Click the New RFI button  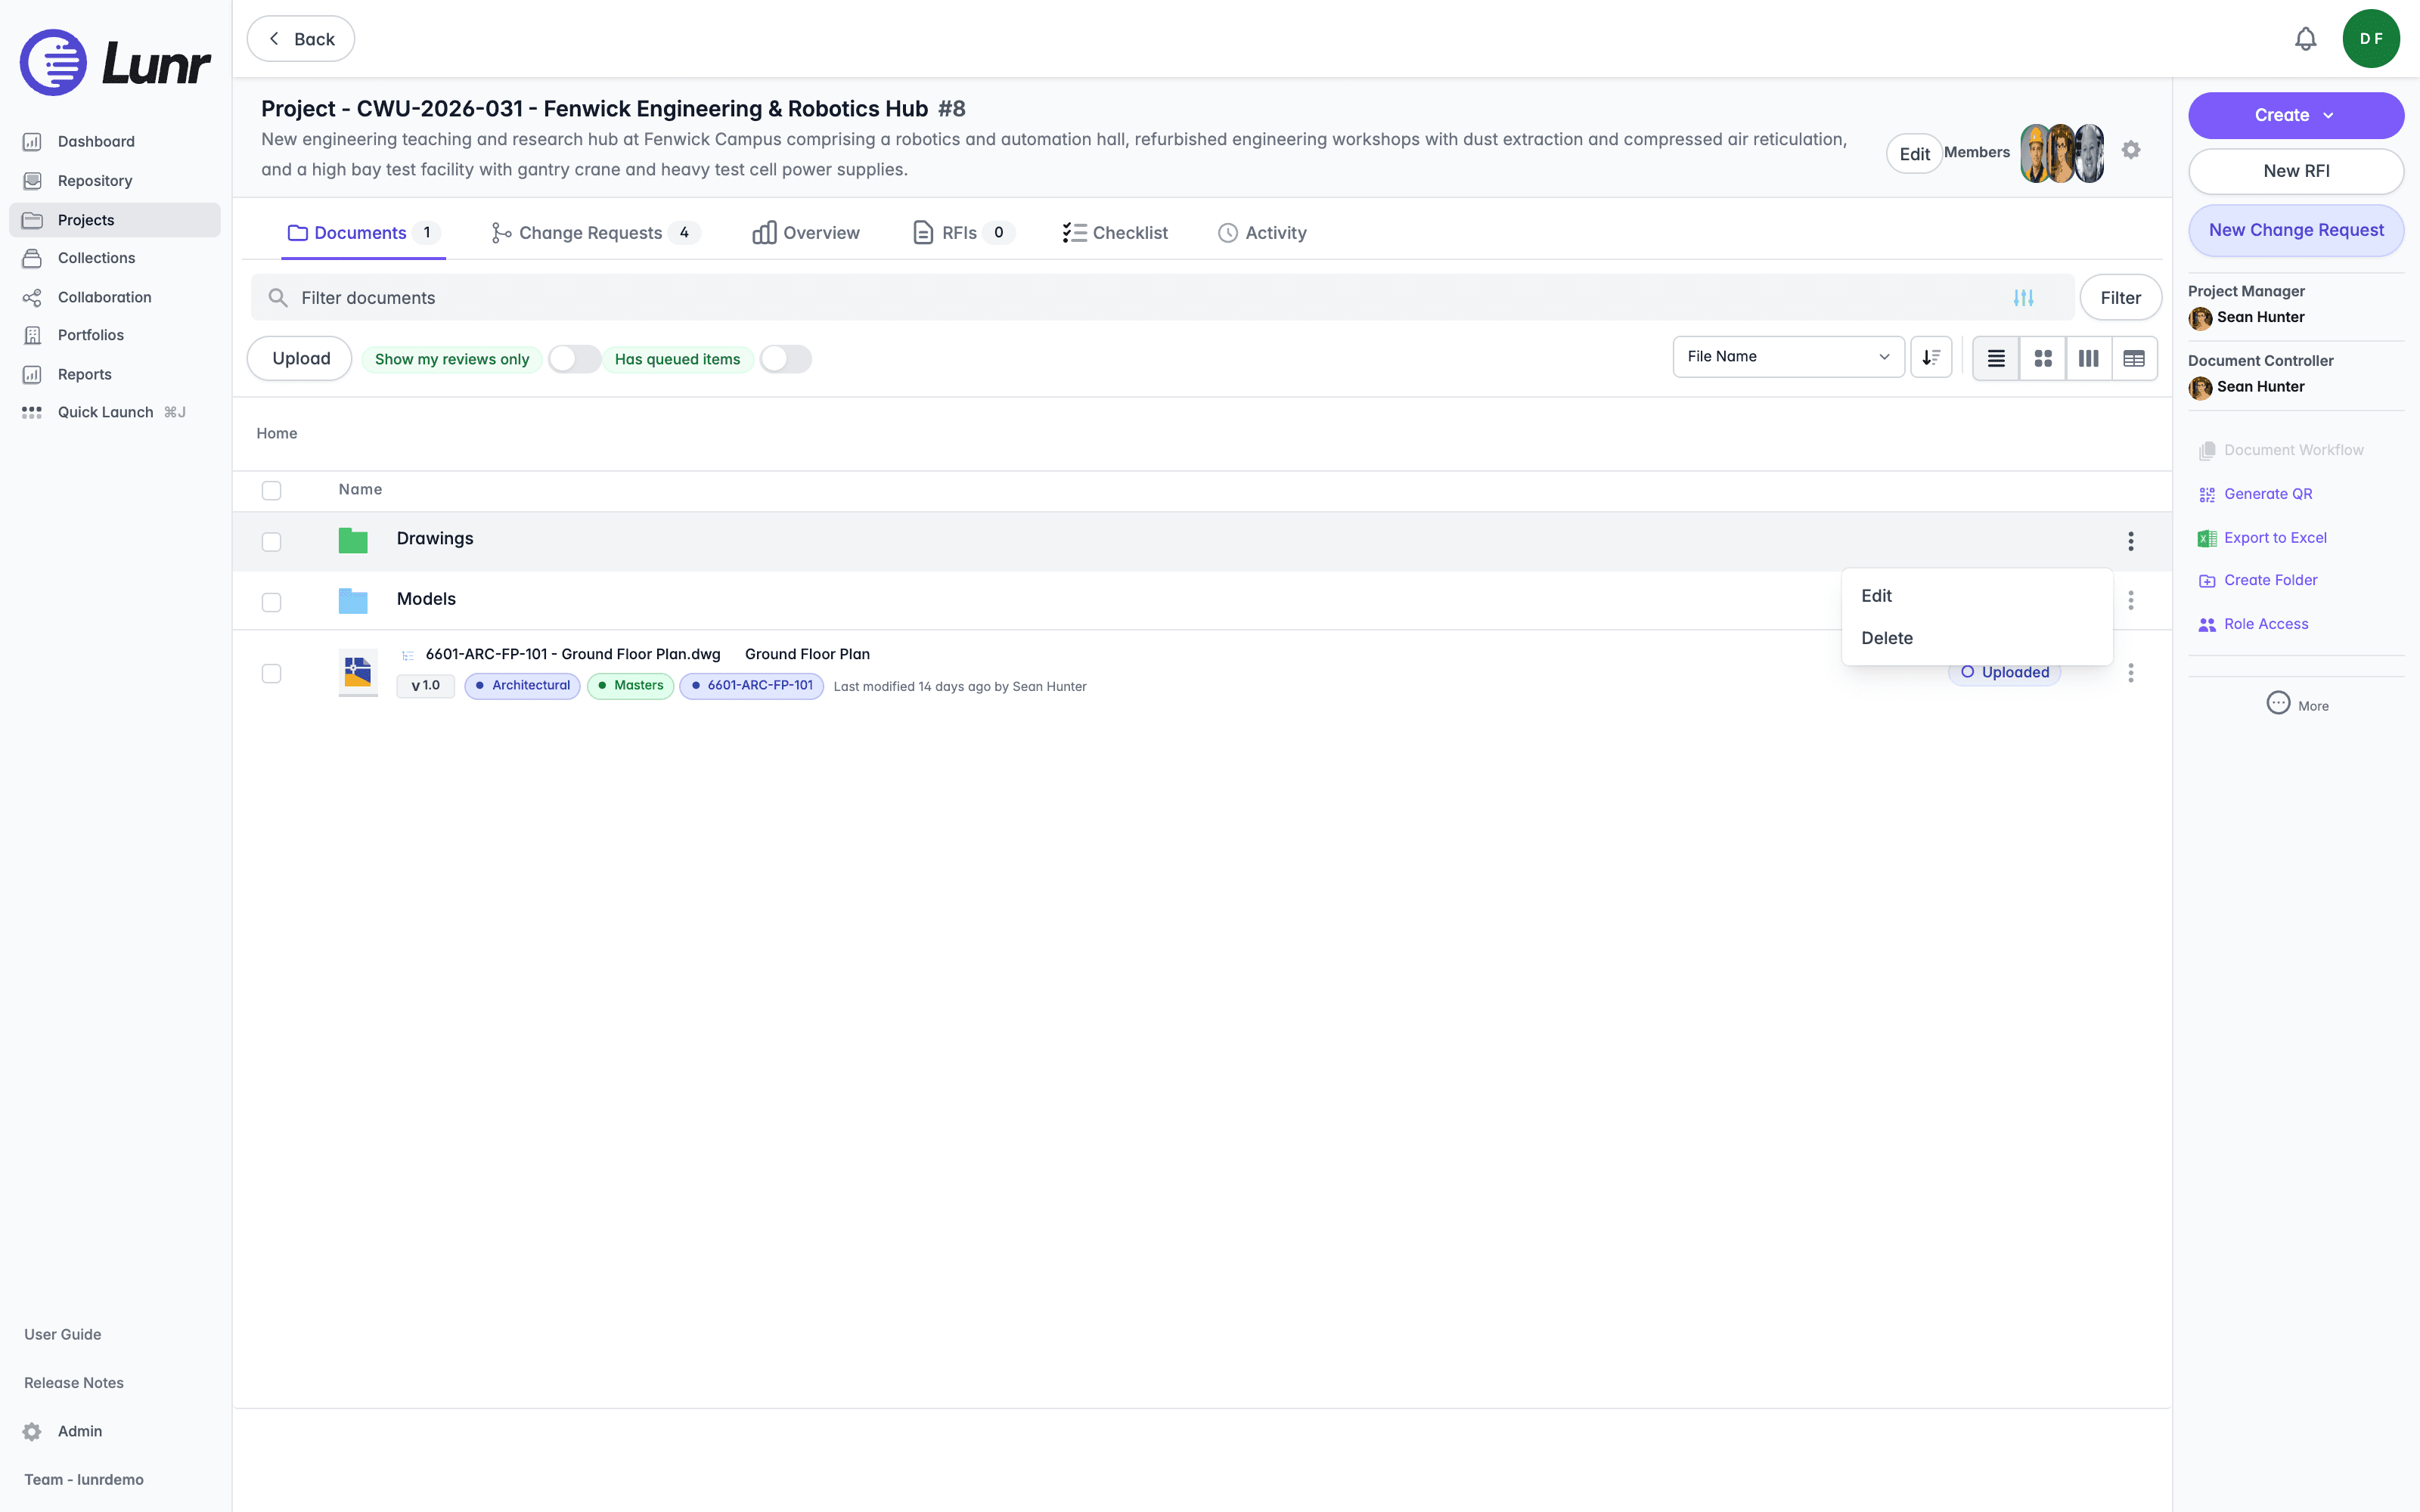click(2296, 171)
